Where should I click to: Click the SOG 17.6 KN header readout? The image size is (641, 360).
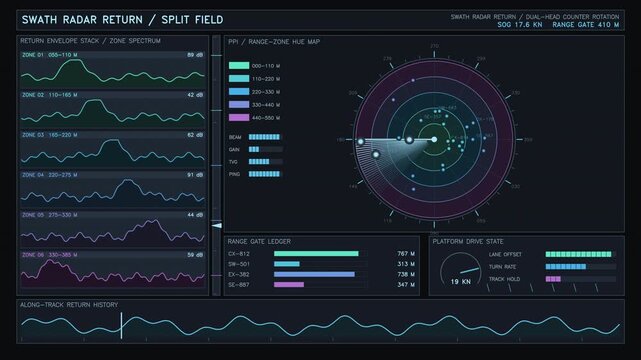tap(520, 25)
